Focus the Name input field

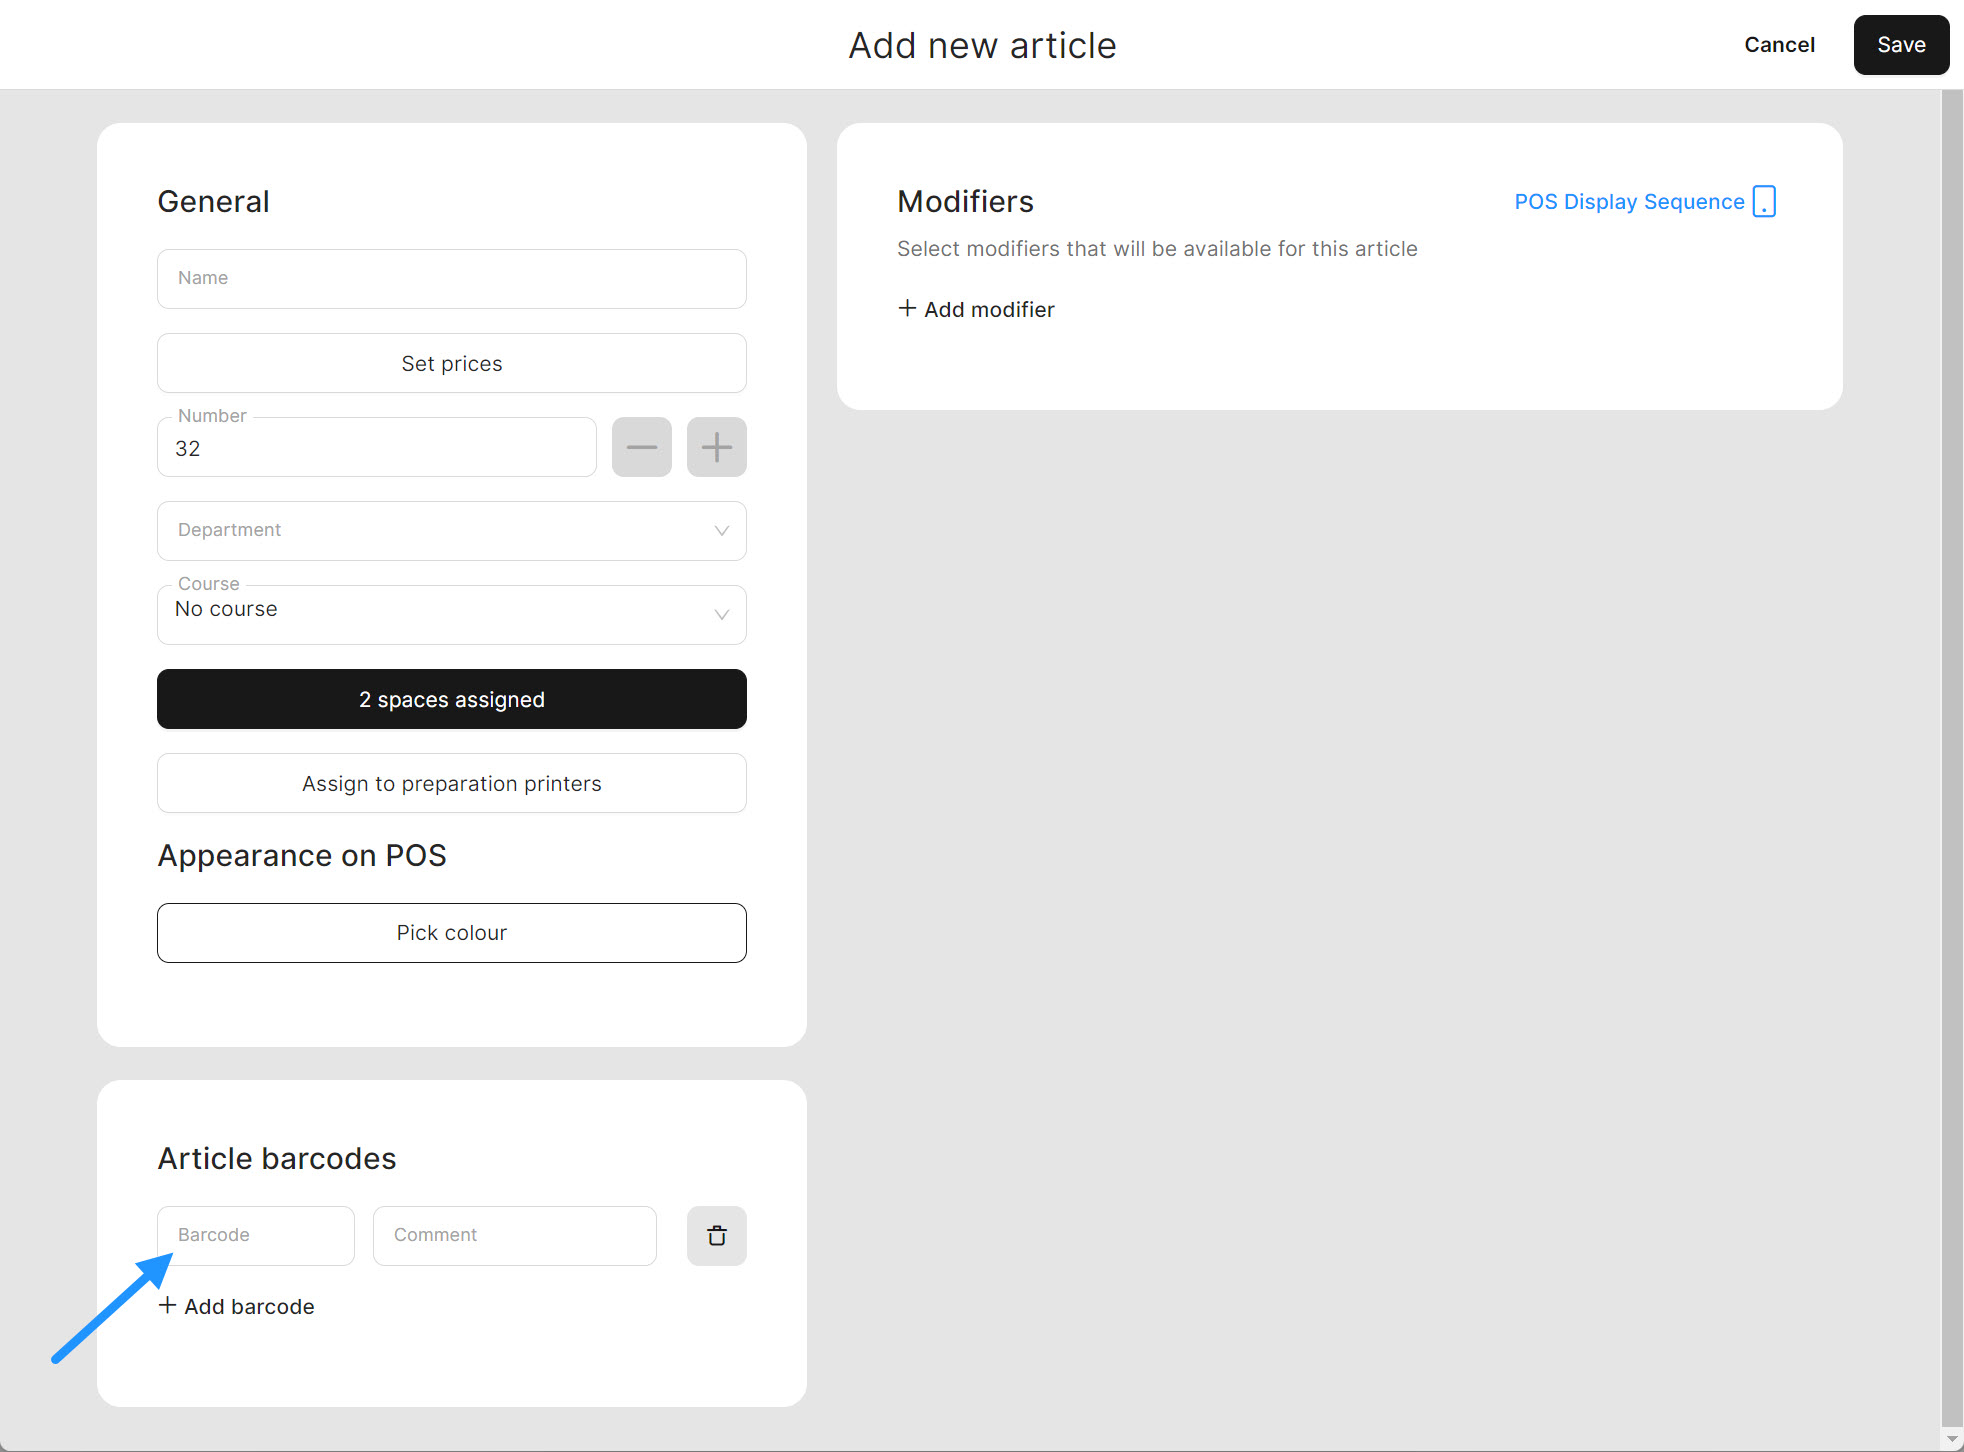pyautogui.click(x=451, y=279)
